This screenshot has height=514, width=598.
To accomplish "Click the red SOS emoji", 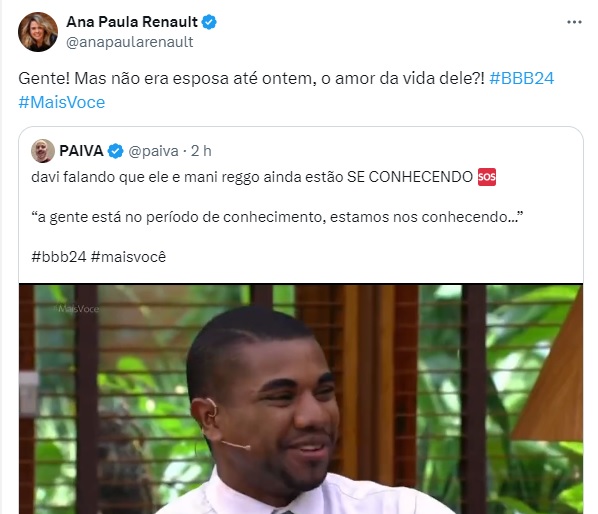I will point(487,177).
